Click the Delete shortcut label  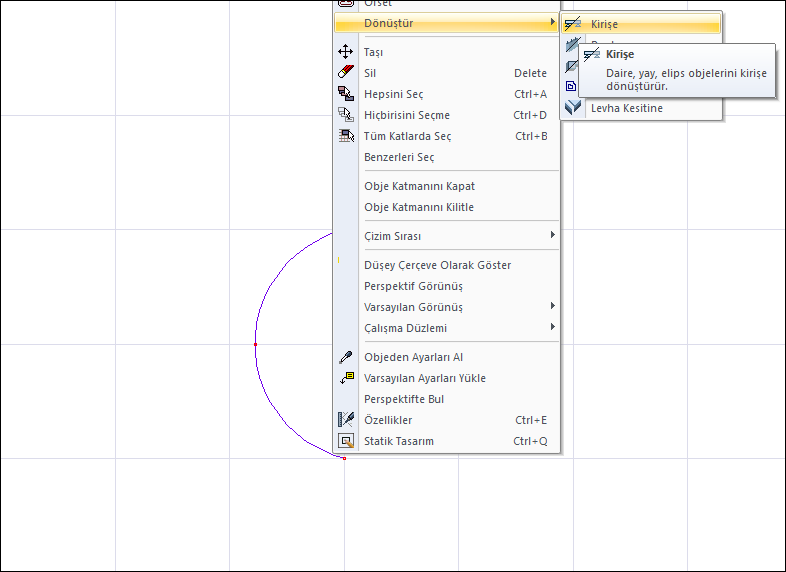click(530, 73)
